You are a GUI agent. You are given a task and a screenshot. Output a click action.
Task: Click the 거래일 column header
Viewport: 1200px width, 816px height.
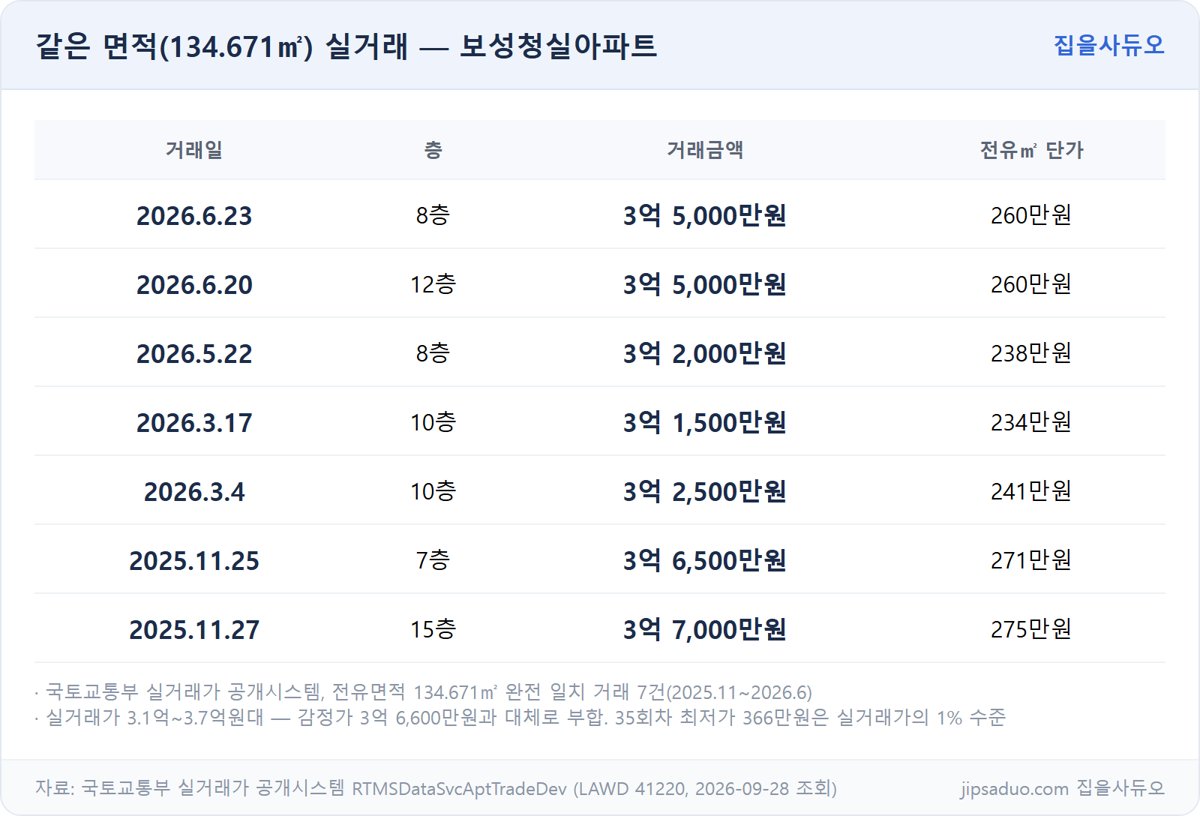click(194, 150)
